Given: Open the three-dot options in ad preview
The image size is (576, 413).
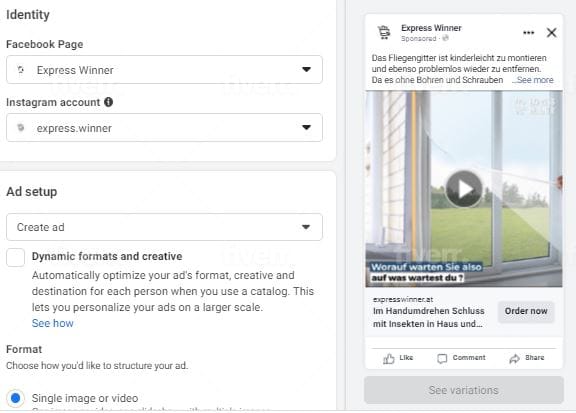Looking at the screenshot, I should pos(528,33).
